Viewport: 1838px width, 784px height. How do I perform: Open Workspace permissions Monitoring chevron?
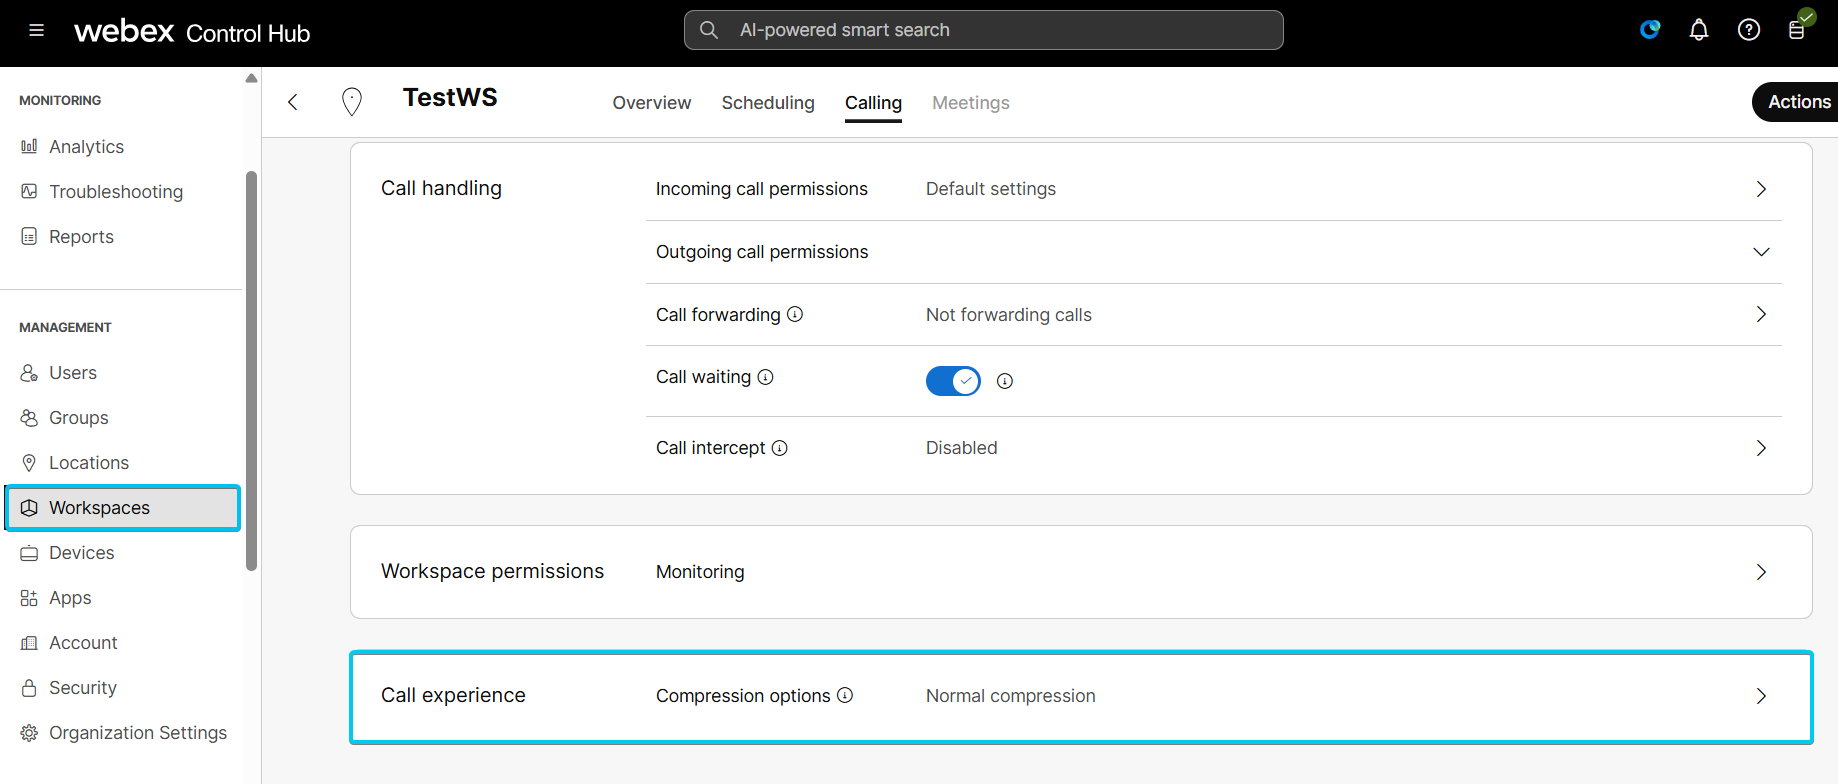(1761, 572)
